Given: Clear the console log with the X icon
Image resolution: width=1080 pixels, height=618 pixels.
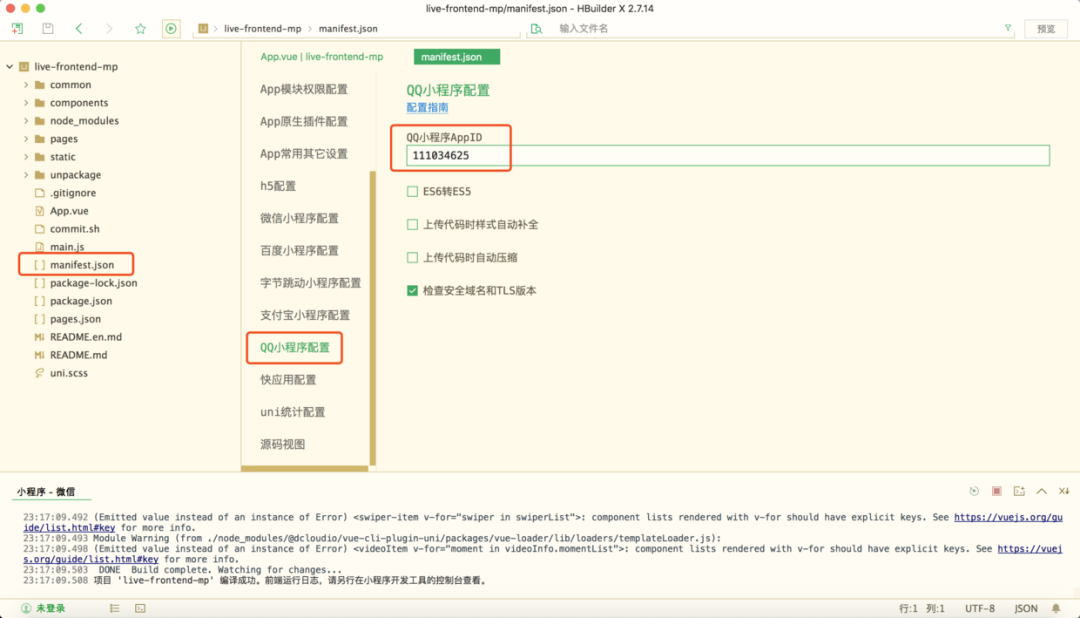Looking at the screenshot, I should 1064,491.
